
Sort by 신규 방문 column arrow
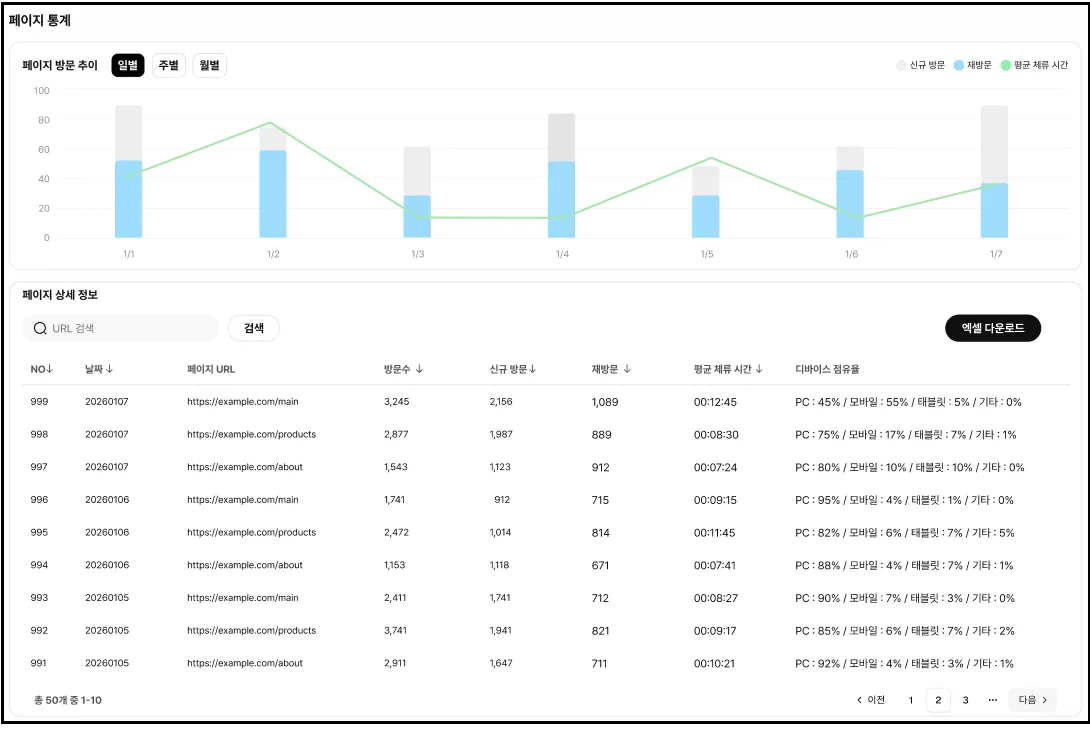[x=532, y=369]
